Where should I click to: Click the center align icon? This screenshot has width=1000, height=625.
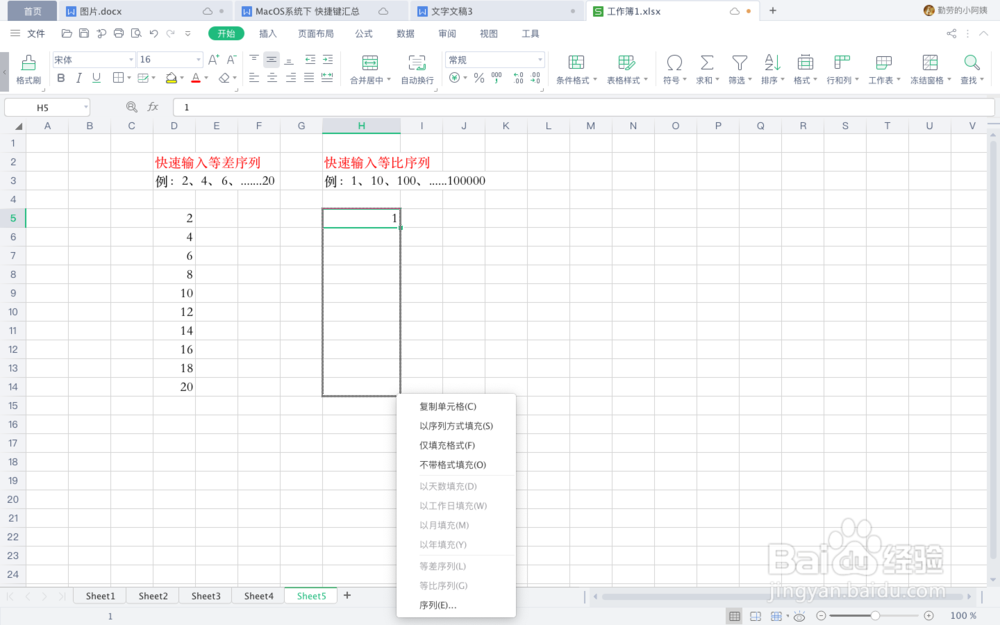click(272, 78)
